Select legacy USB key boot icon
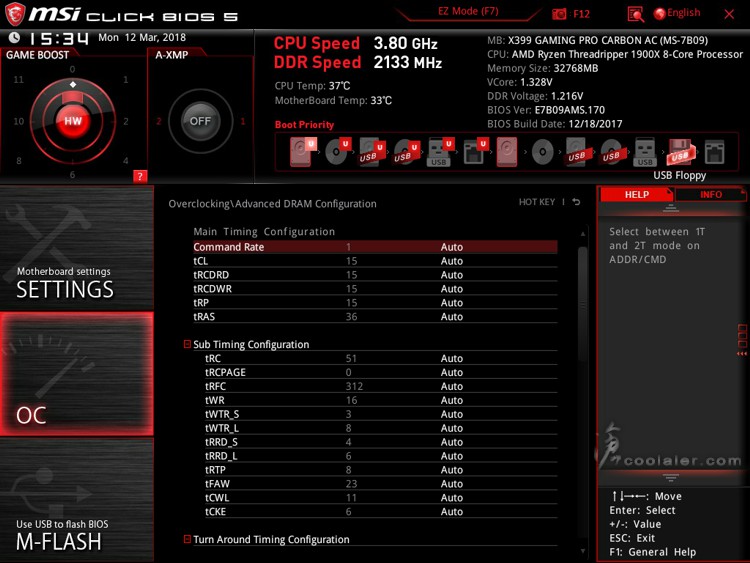The width and height of the screenshot is (750, 563). (x=645, y=152)
